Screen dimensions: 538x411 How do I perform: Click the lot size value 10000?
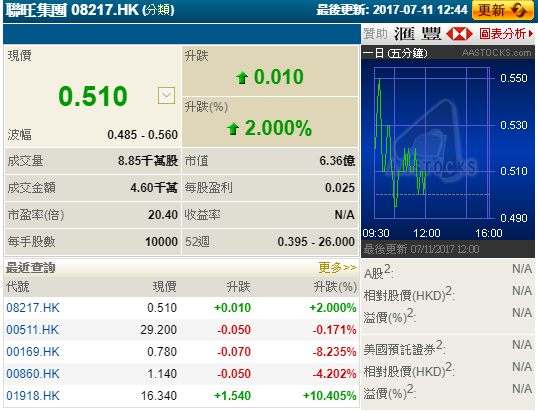161,242
